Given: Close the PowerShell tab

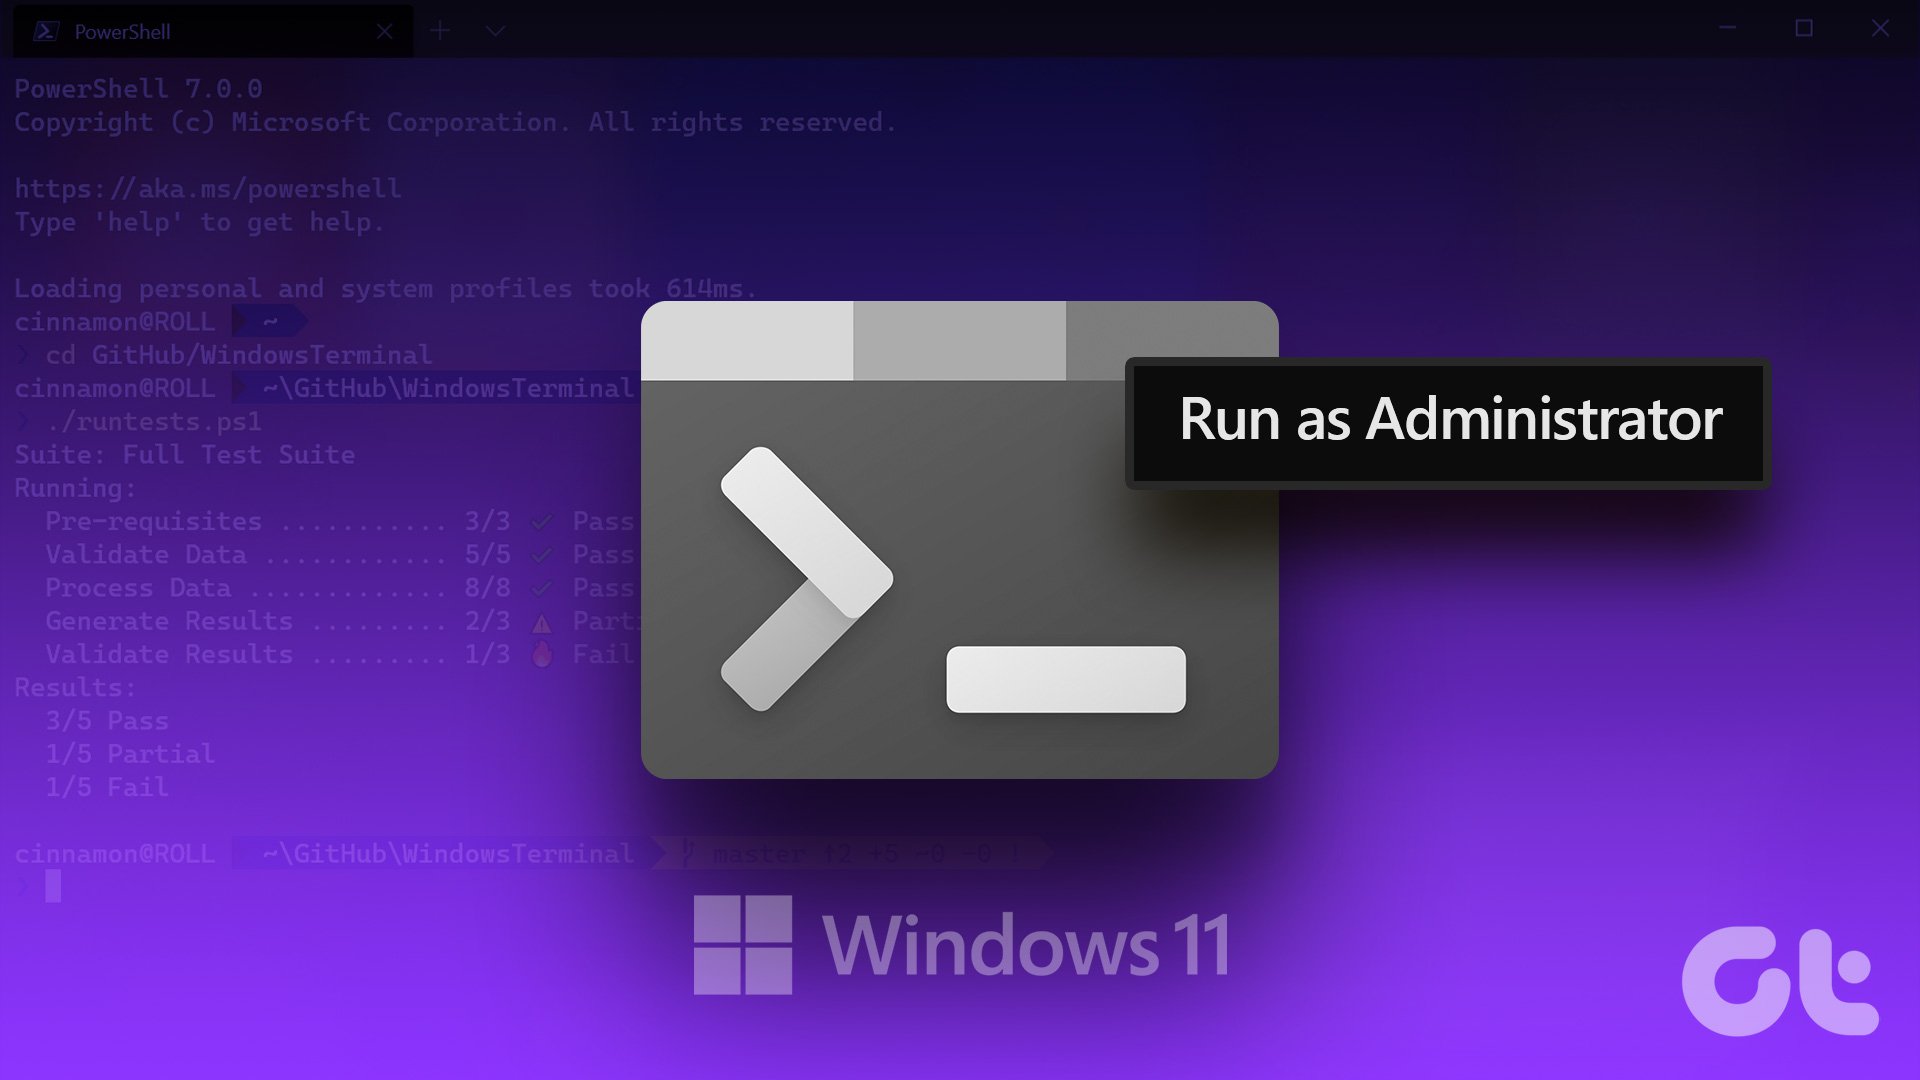Looking at the screenshot, I should tap(386, 31).
